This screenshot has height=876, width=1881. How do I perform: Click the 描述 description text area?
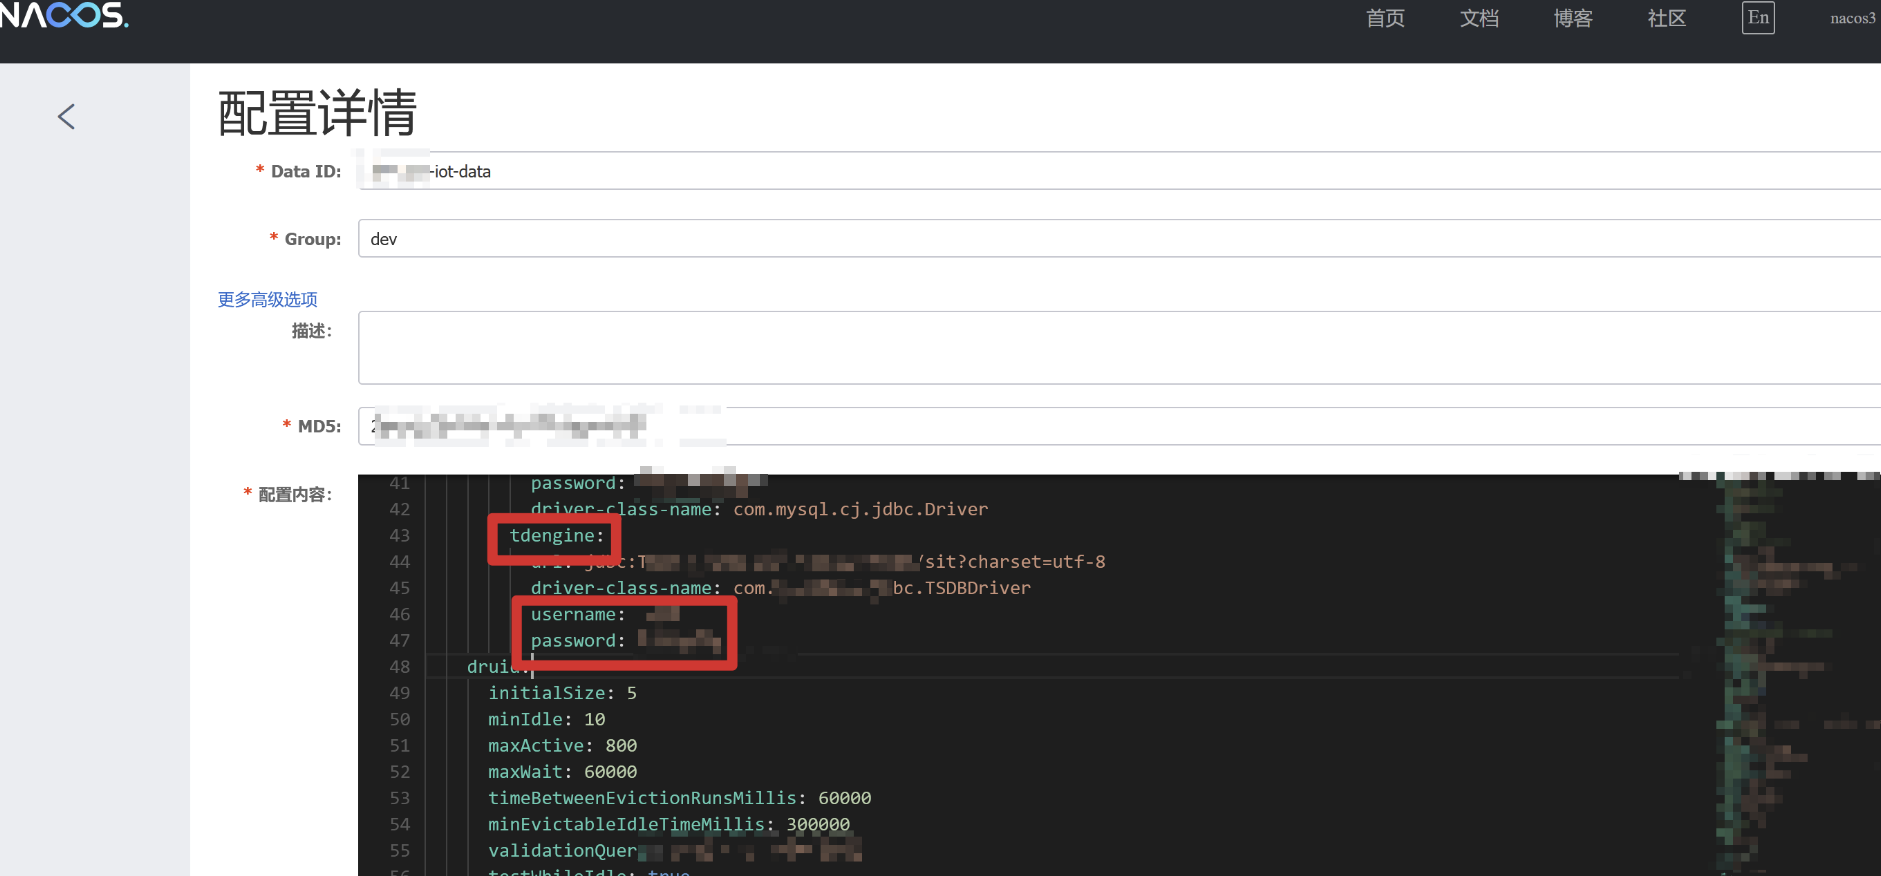(x=1119, y=348)
